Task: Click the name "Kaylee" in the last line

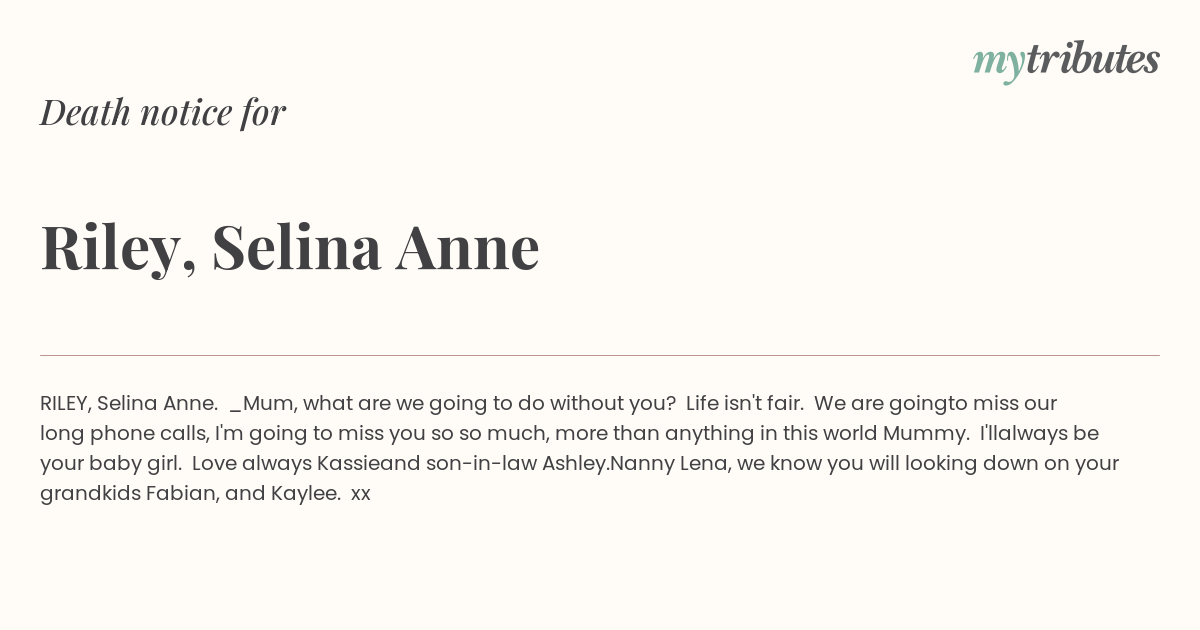Action: pos(305,494)
